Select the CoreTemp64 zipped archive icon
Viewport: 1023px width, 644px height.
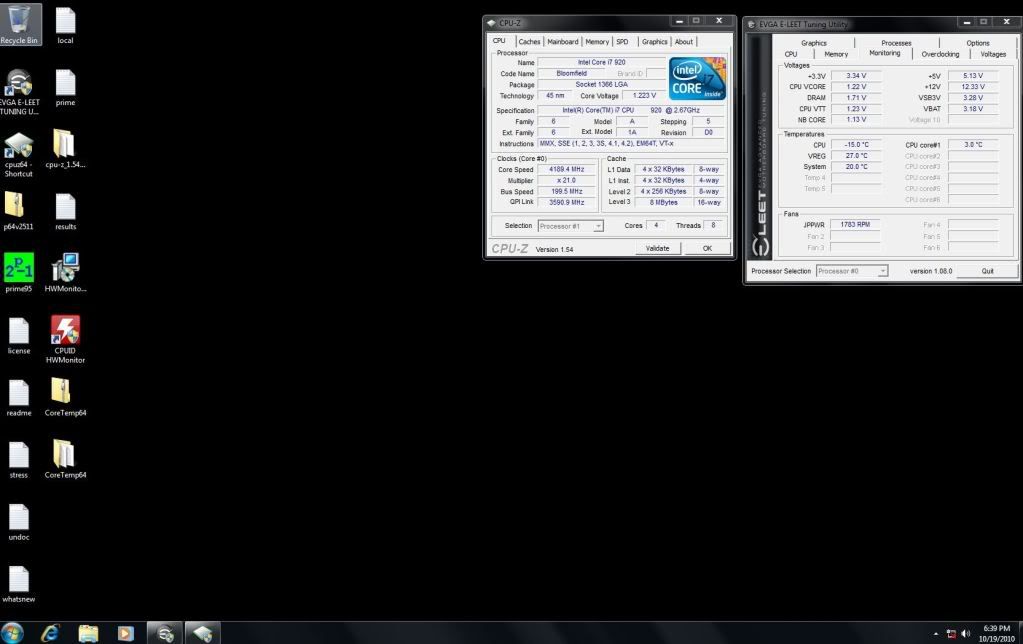(x=65, y=397)
